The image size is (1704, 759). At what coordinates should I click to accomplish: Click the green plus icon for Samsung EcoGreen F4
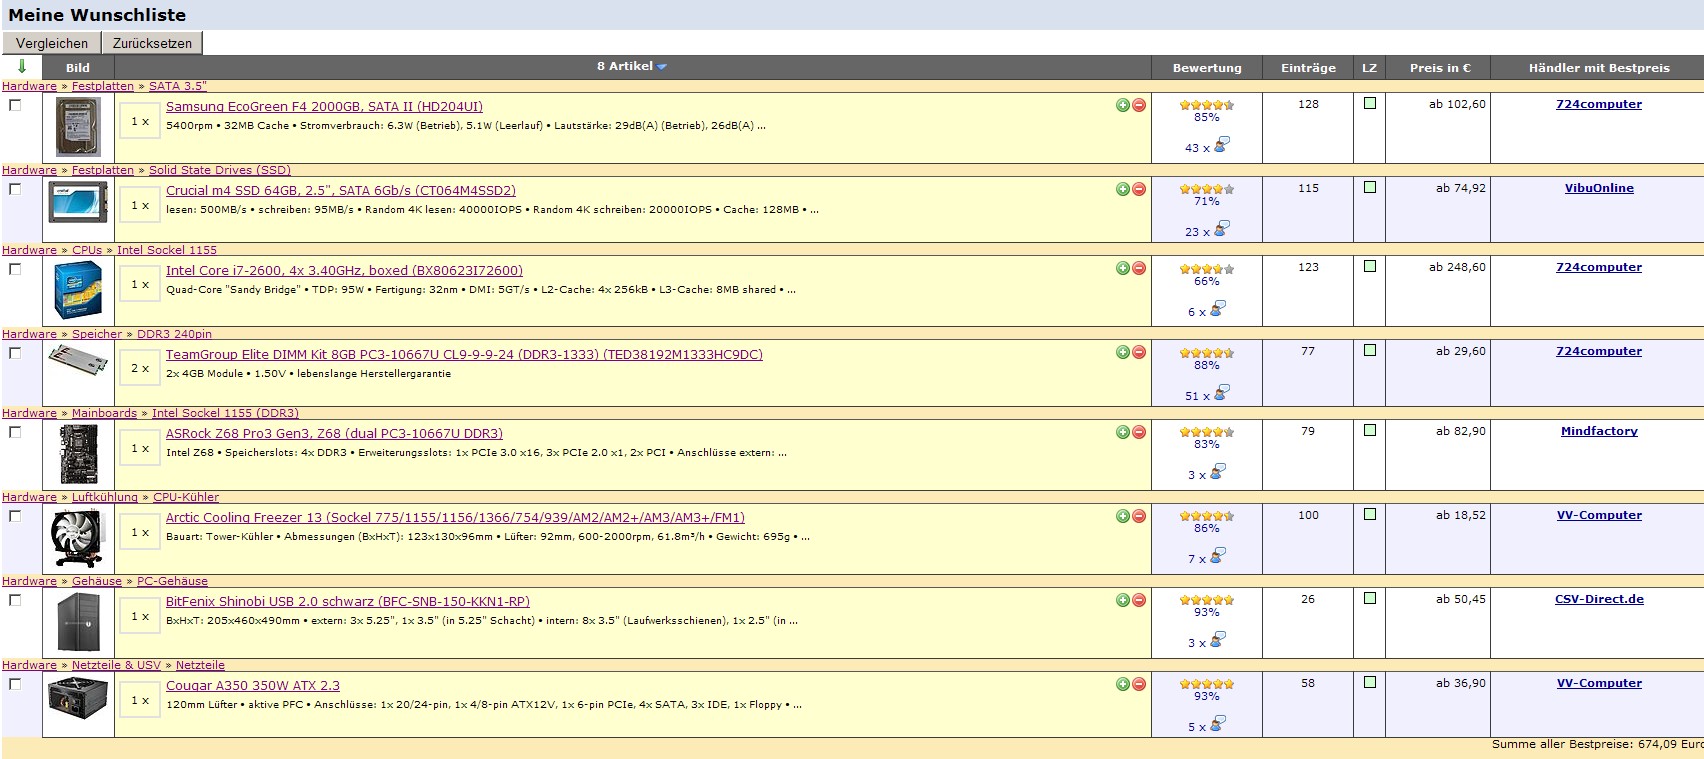(1123, 105)
